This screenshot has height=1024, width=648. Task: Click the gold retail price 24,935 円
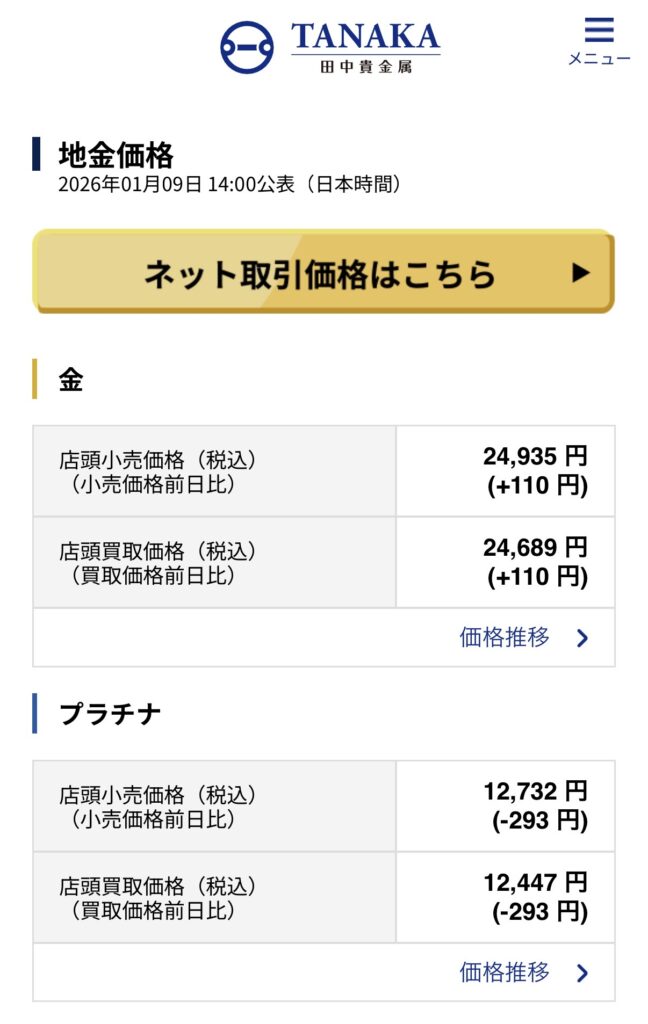tap(535, 457)
